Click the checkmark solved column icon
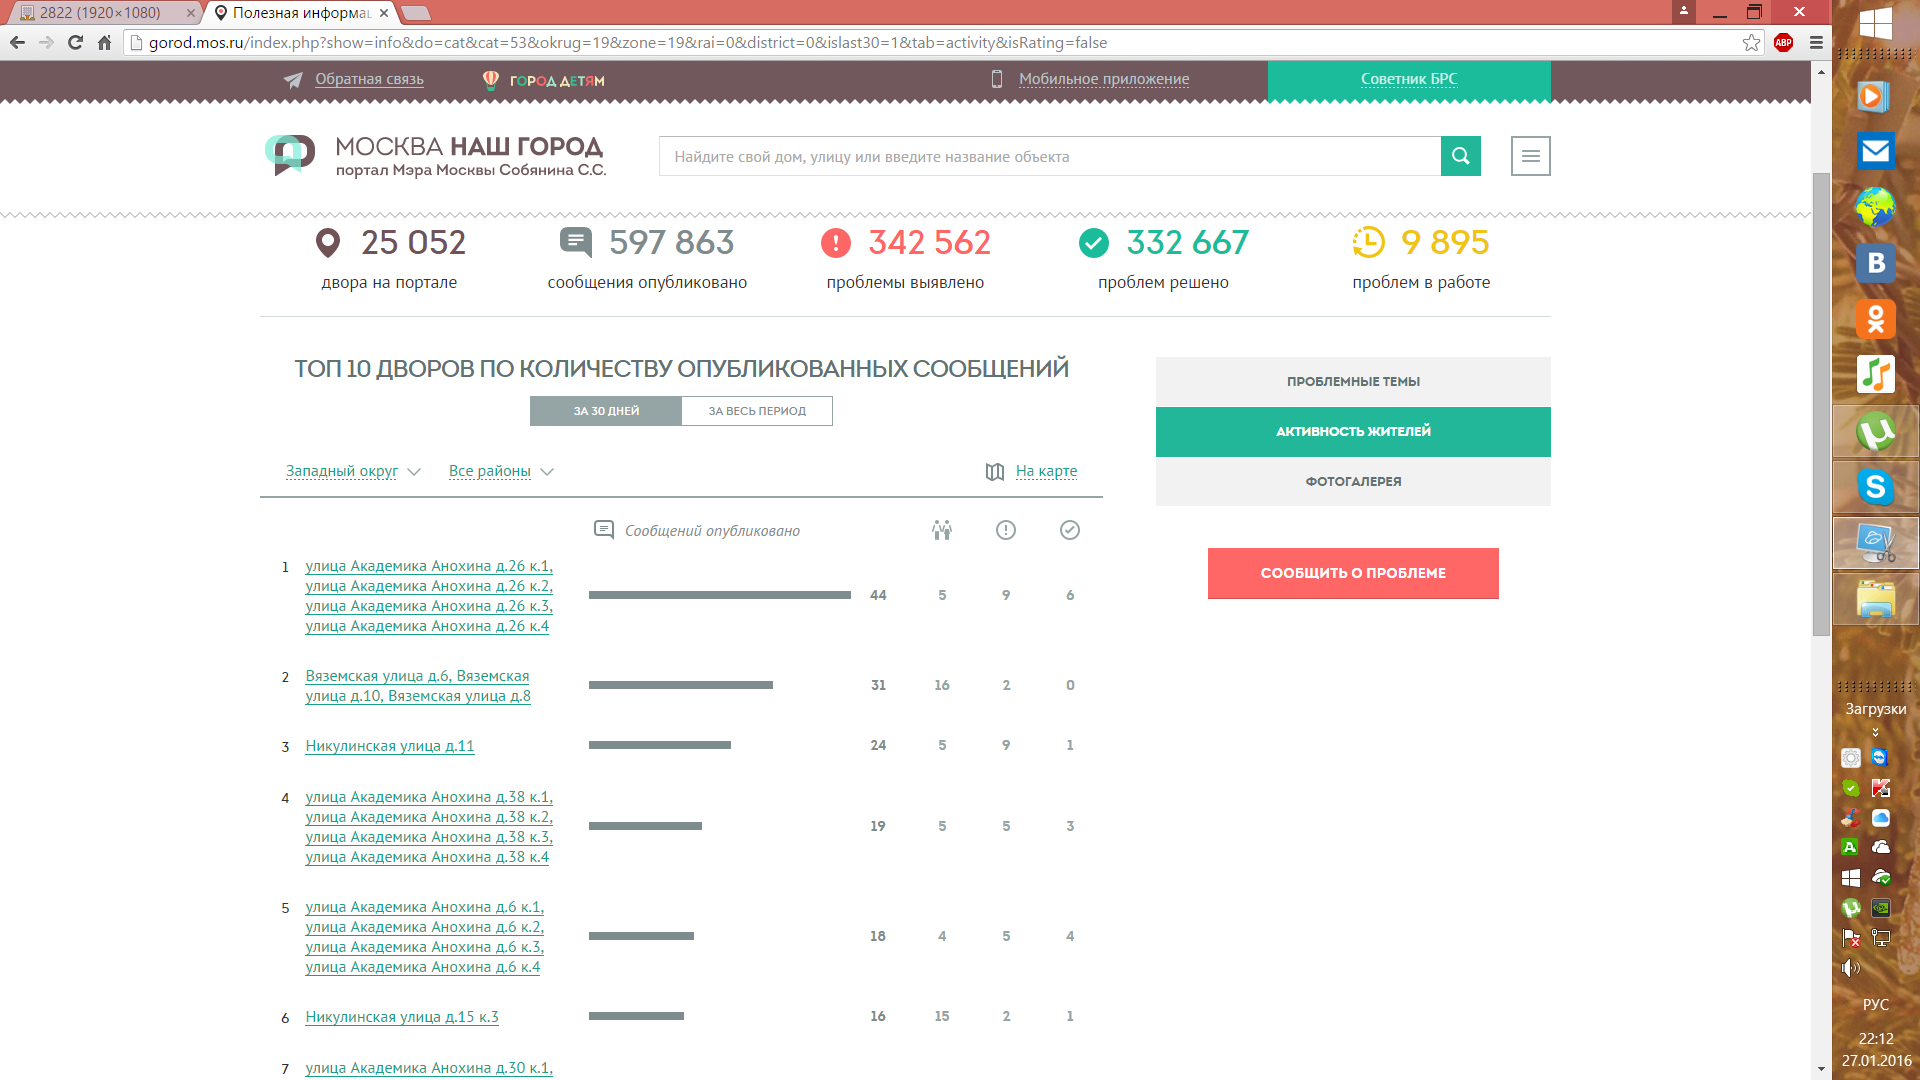The height and width of the screenshot is (1080, 1920). pos(1069,530)
